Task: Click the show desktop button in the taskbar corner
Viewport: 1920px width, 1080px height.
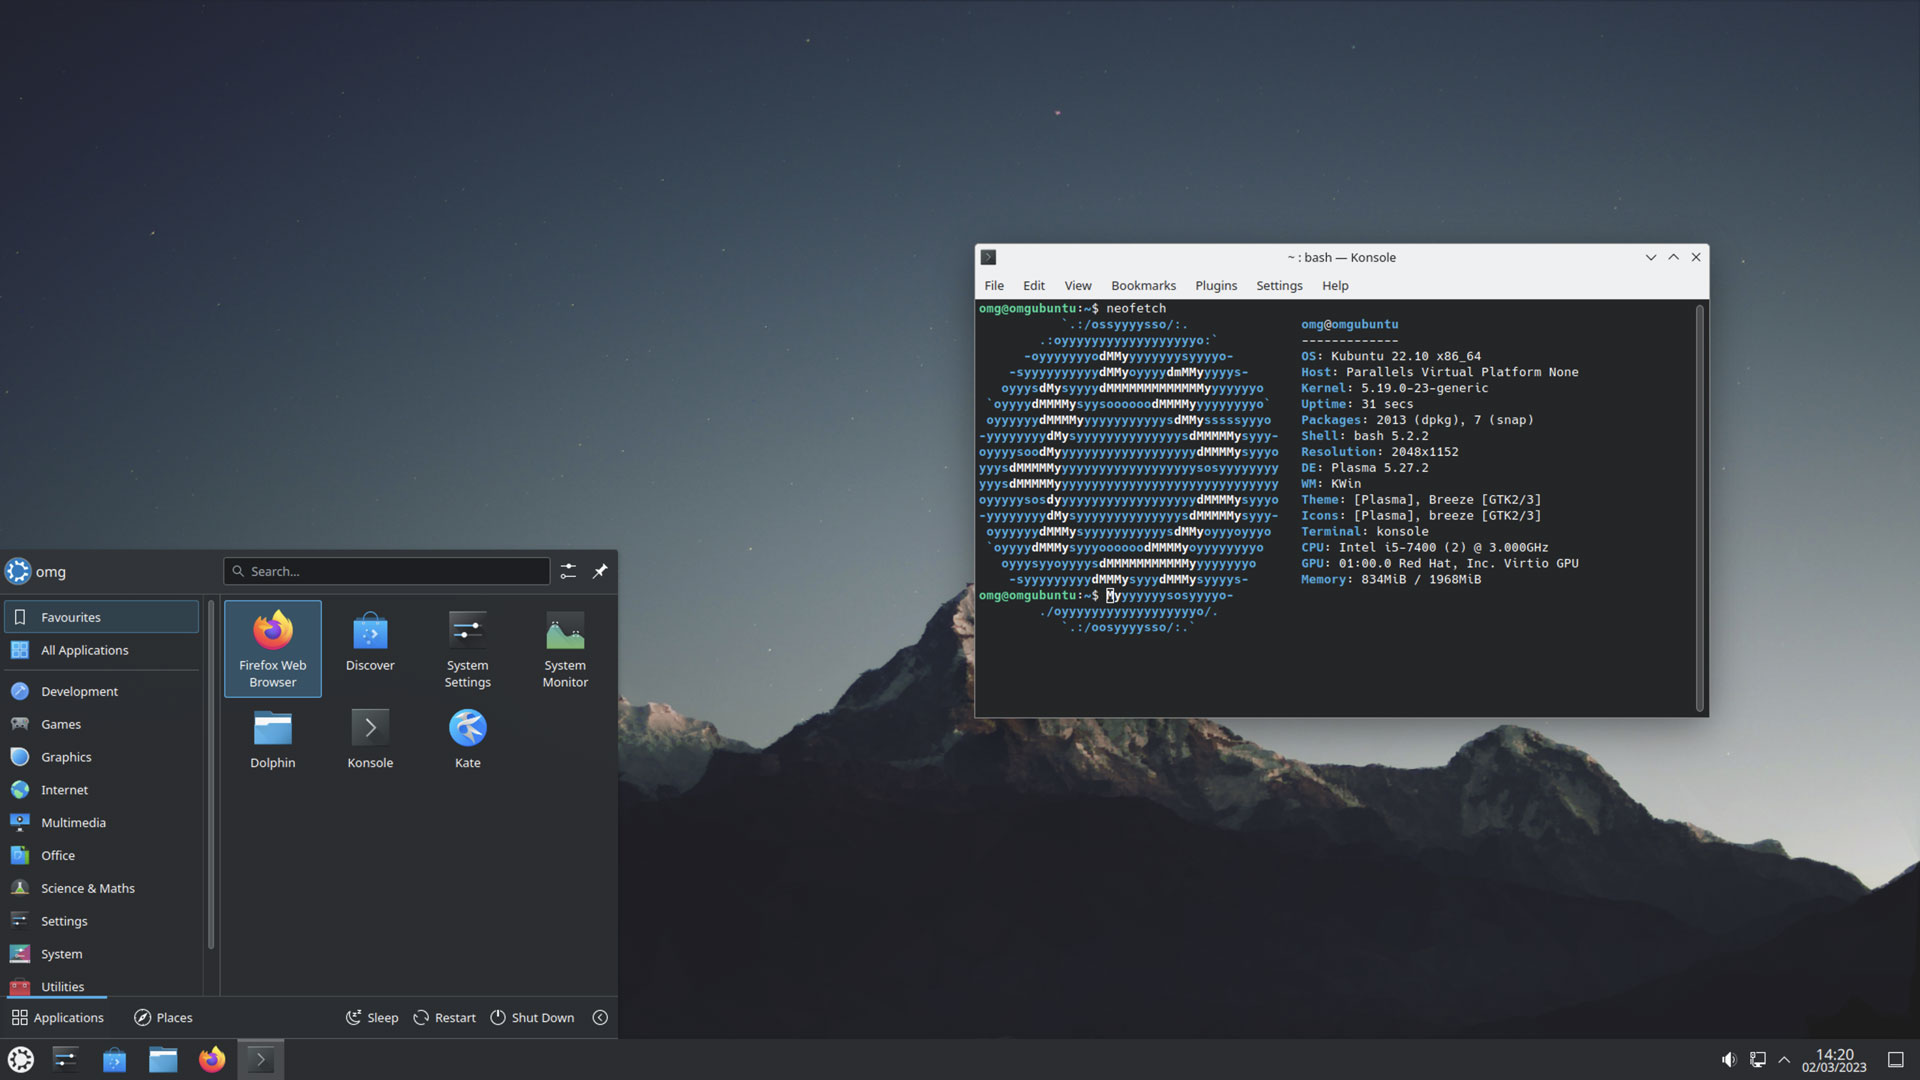Action: (x=1895, y=1060)
